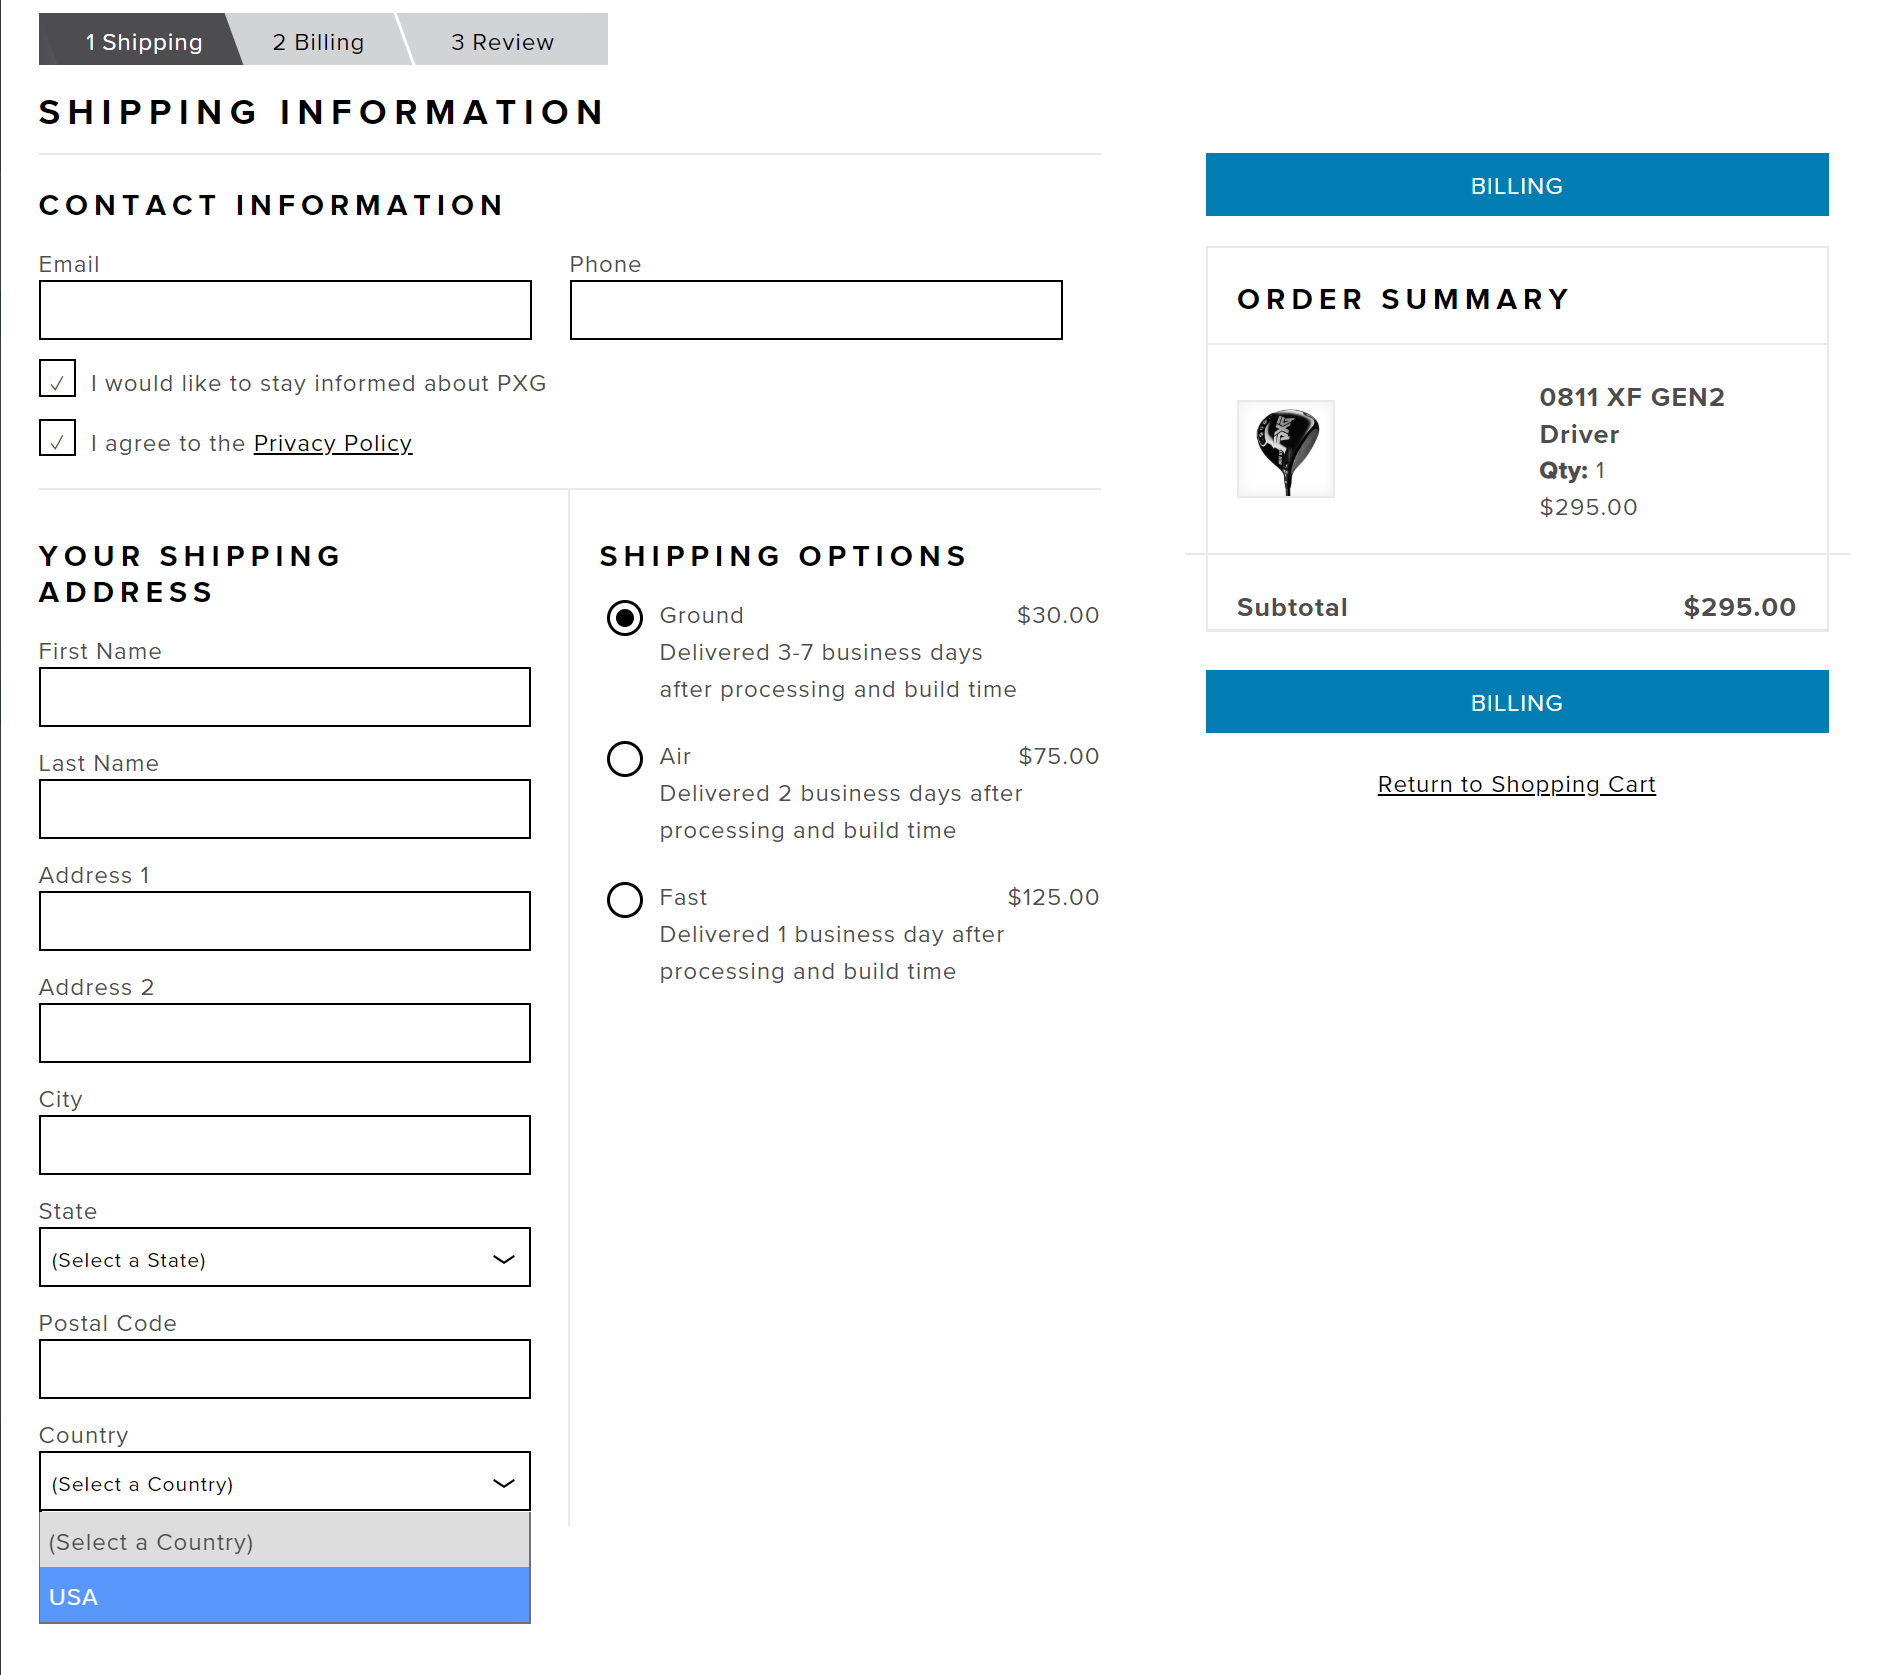The height and width of the screenshot is (1675, 1889).
Task: Select Ground shipping option
Action: pos(625,618)
